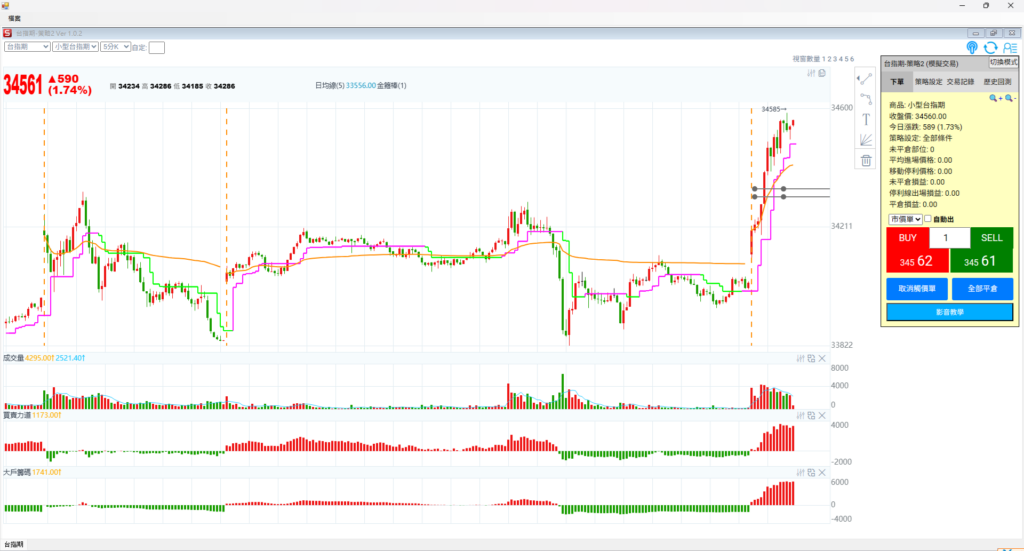Zoom in with the magnifier plus icon
This screenshot has height=551, width=1024.
(x=995, y=98)
